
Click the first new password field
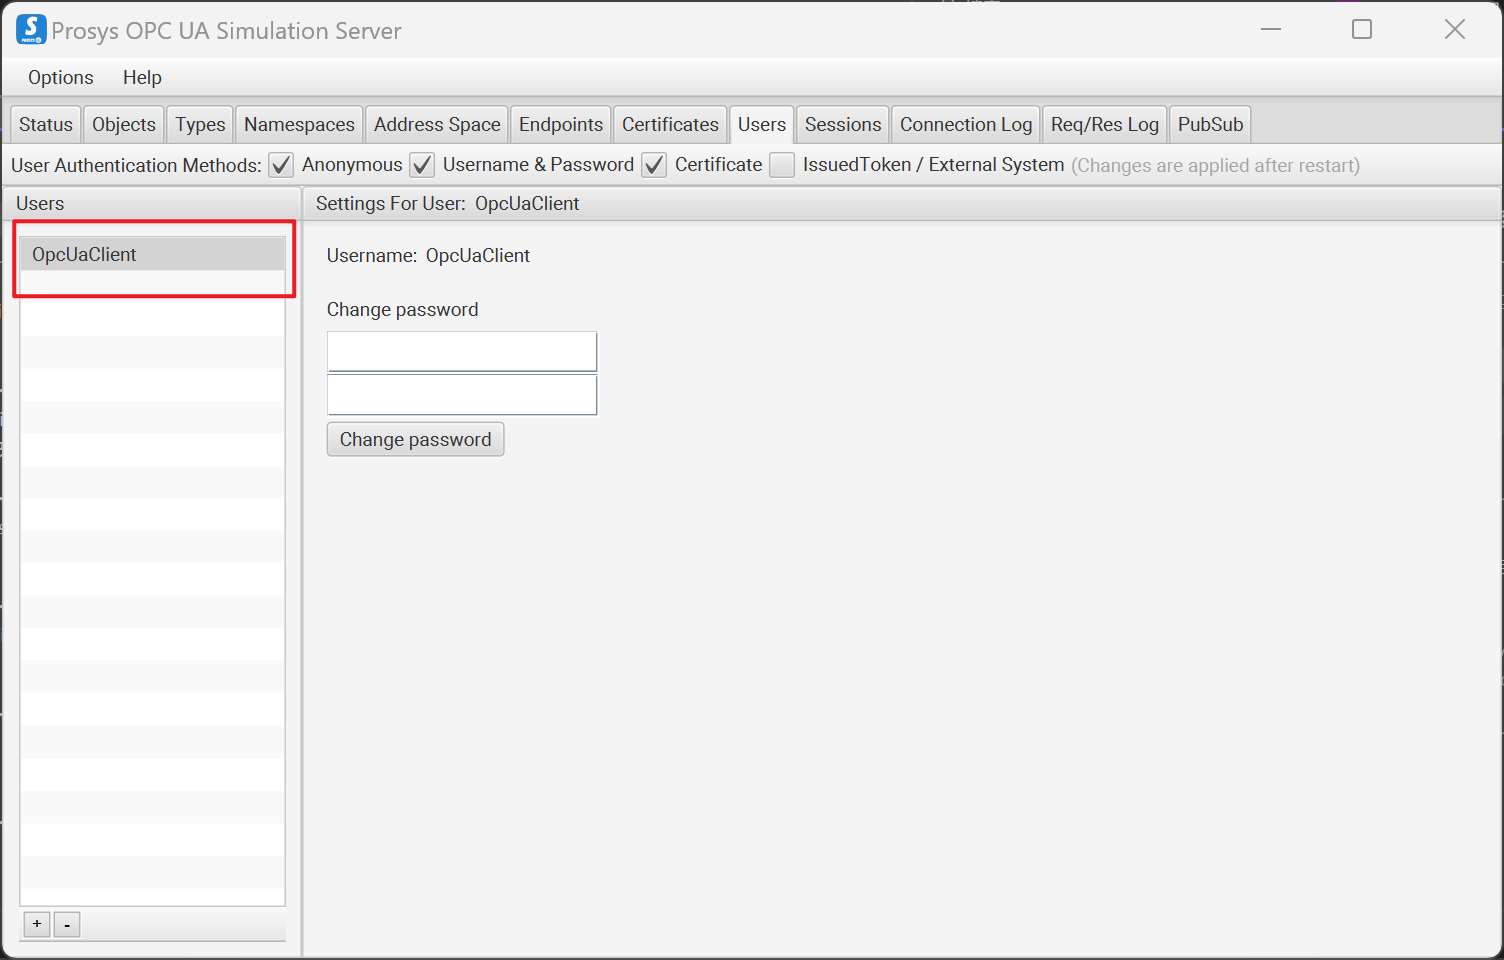[462, 352]
